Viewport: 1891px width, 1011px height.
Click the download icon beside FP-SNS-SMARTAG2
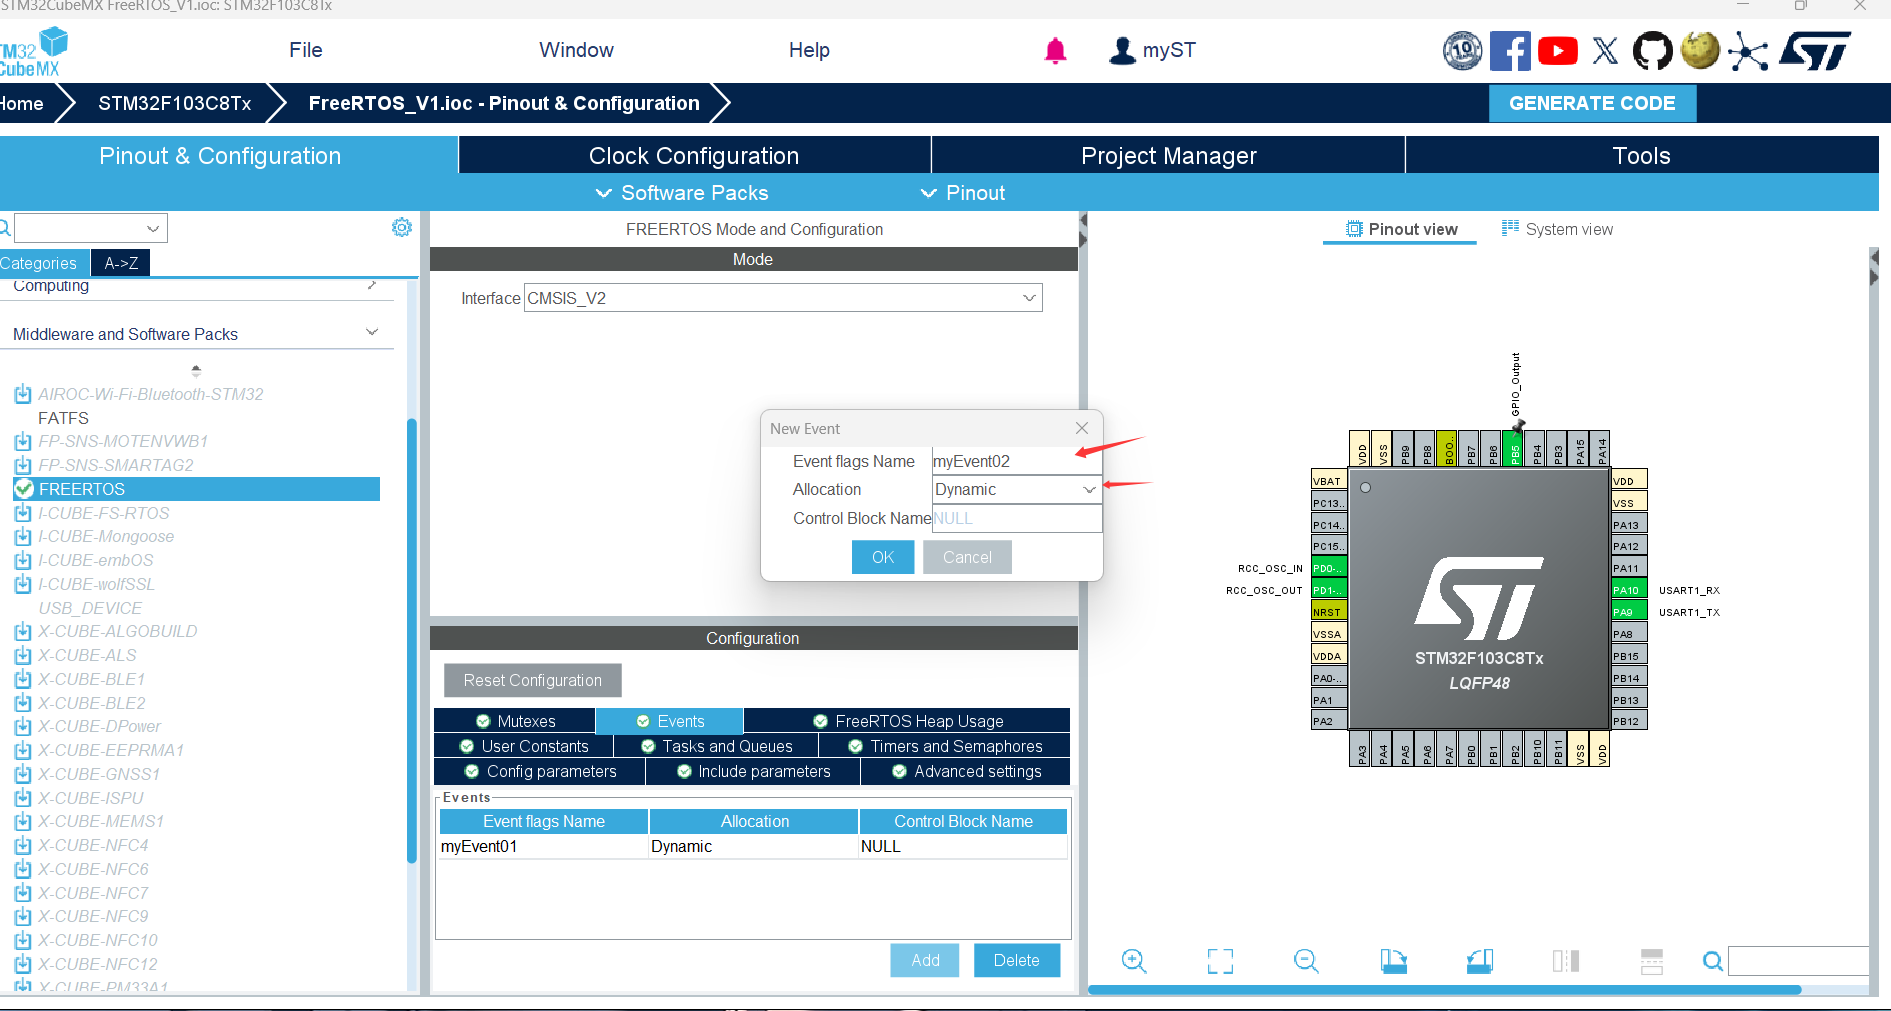[23, 465]
